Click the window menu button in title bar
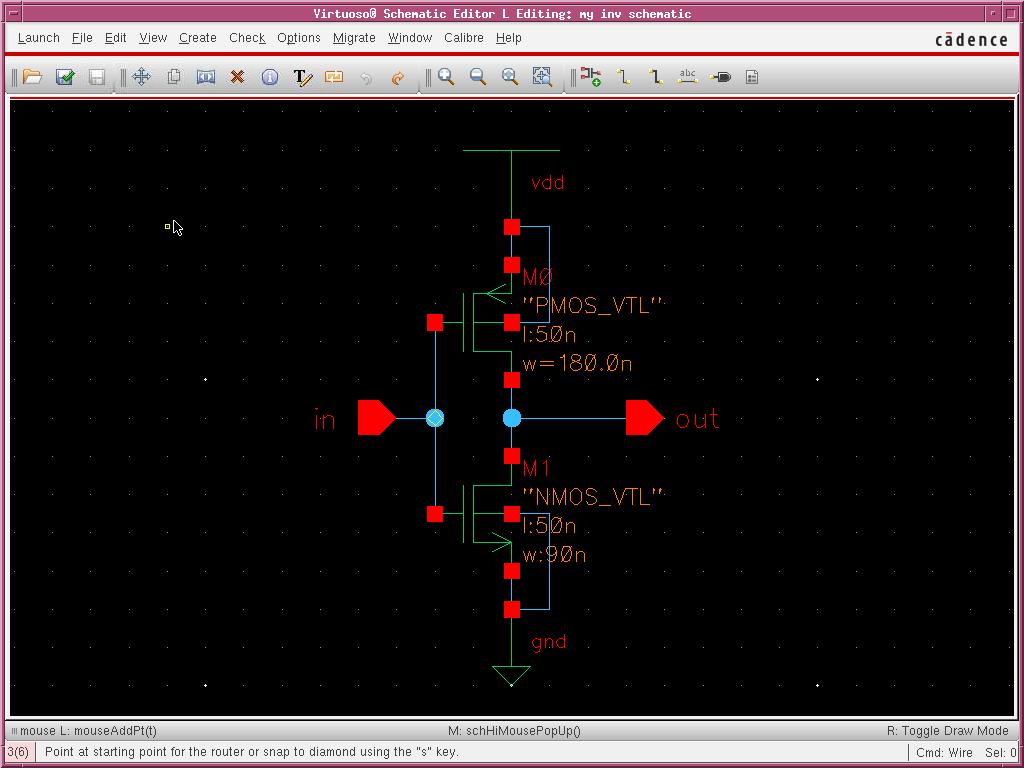The height and width of the screenshot is (768, 1024). (11, 13)
